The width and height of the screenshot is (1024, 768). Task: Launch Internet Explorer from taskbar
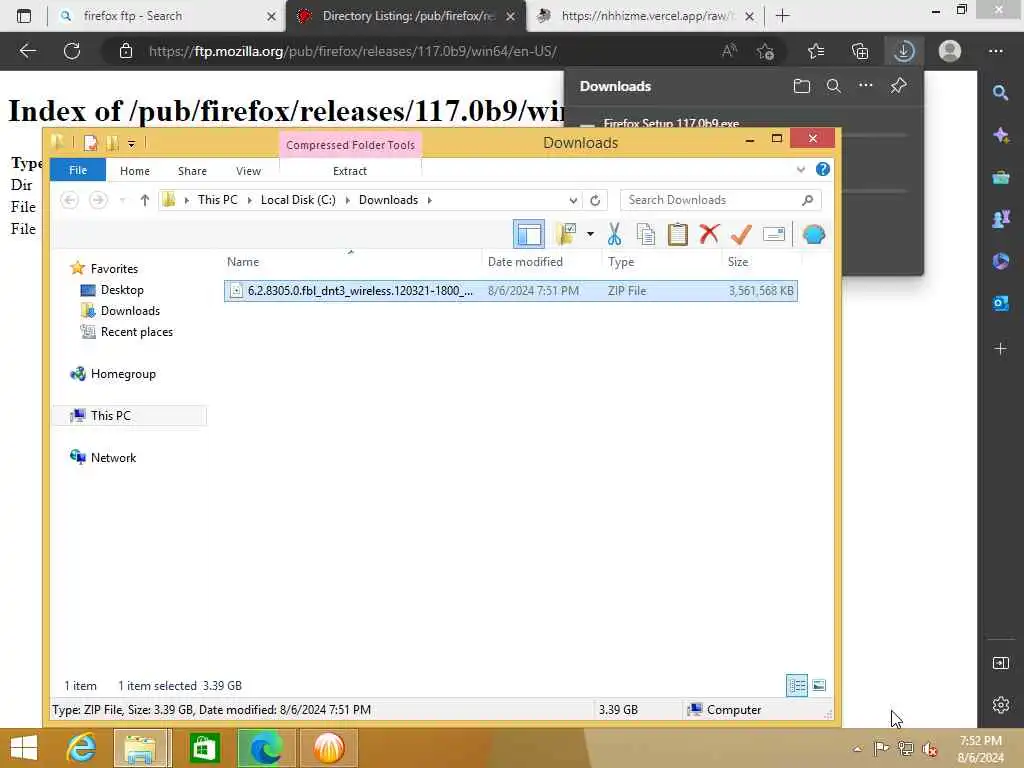(81, 748)
